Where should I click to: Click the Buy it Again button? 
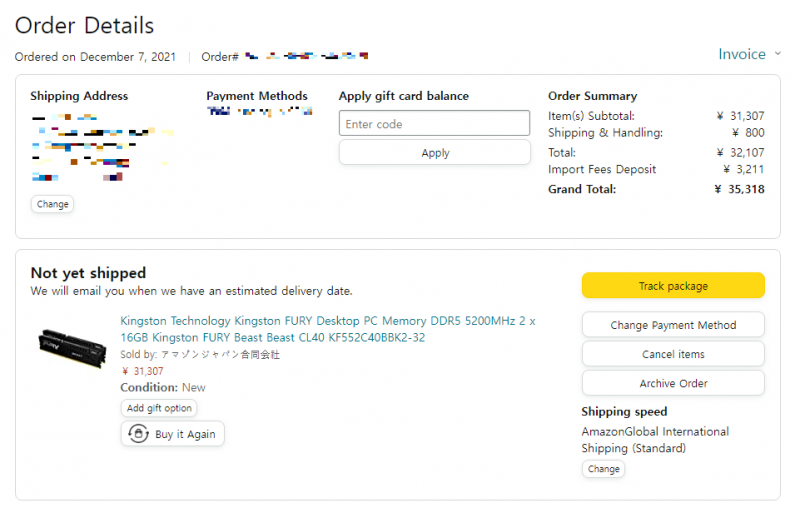(172, 434)
